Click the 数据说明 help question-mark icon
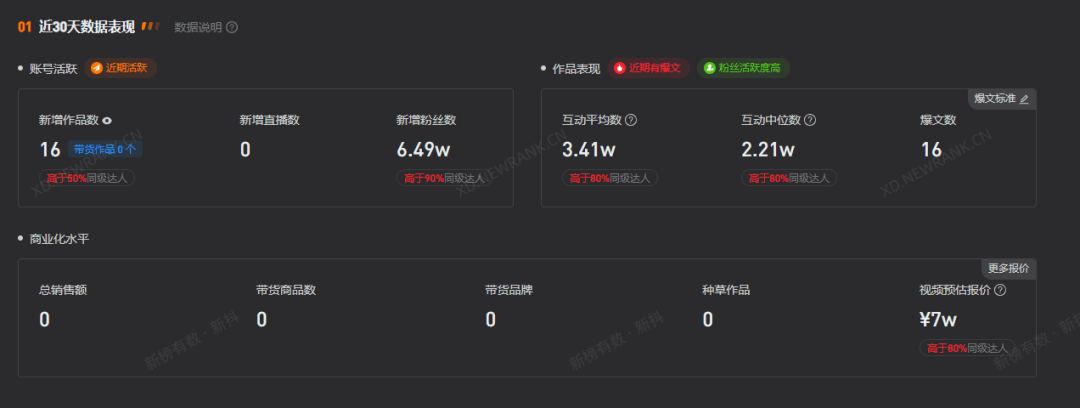The image size is (1080, 408). (x=232, y=27)
